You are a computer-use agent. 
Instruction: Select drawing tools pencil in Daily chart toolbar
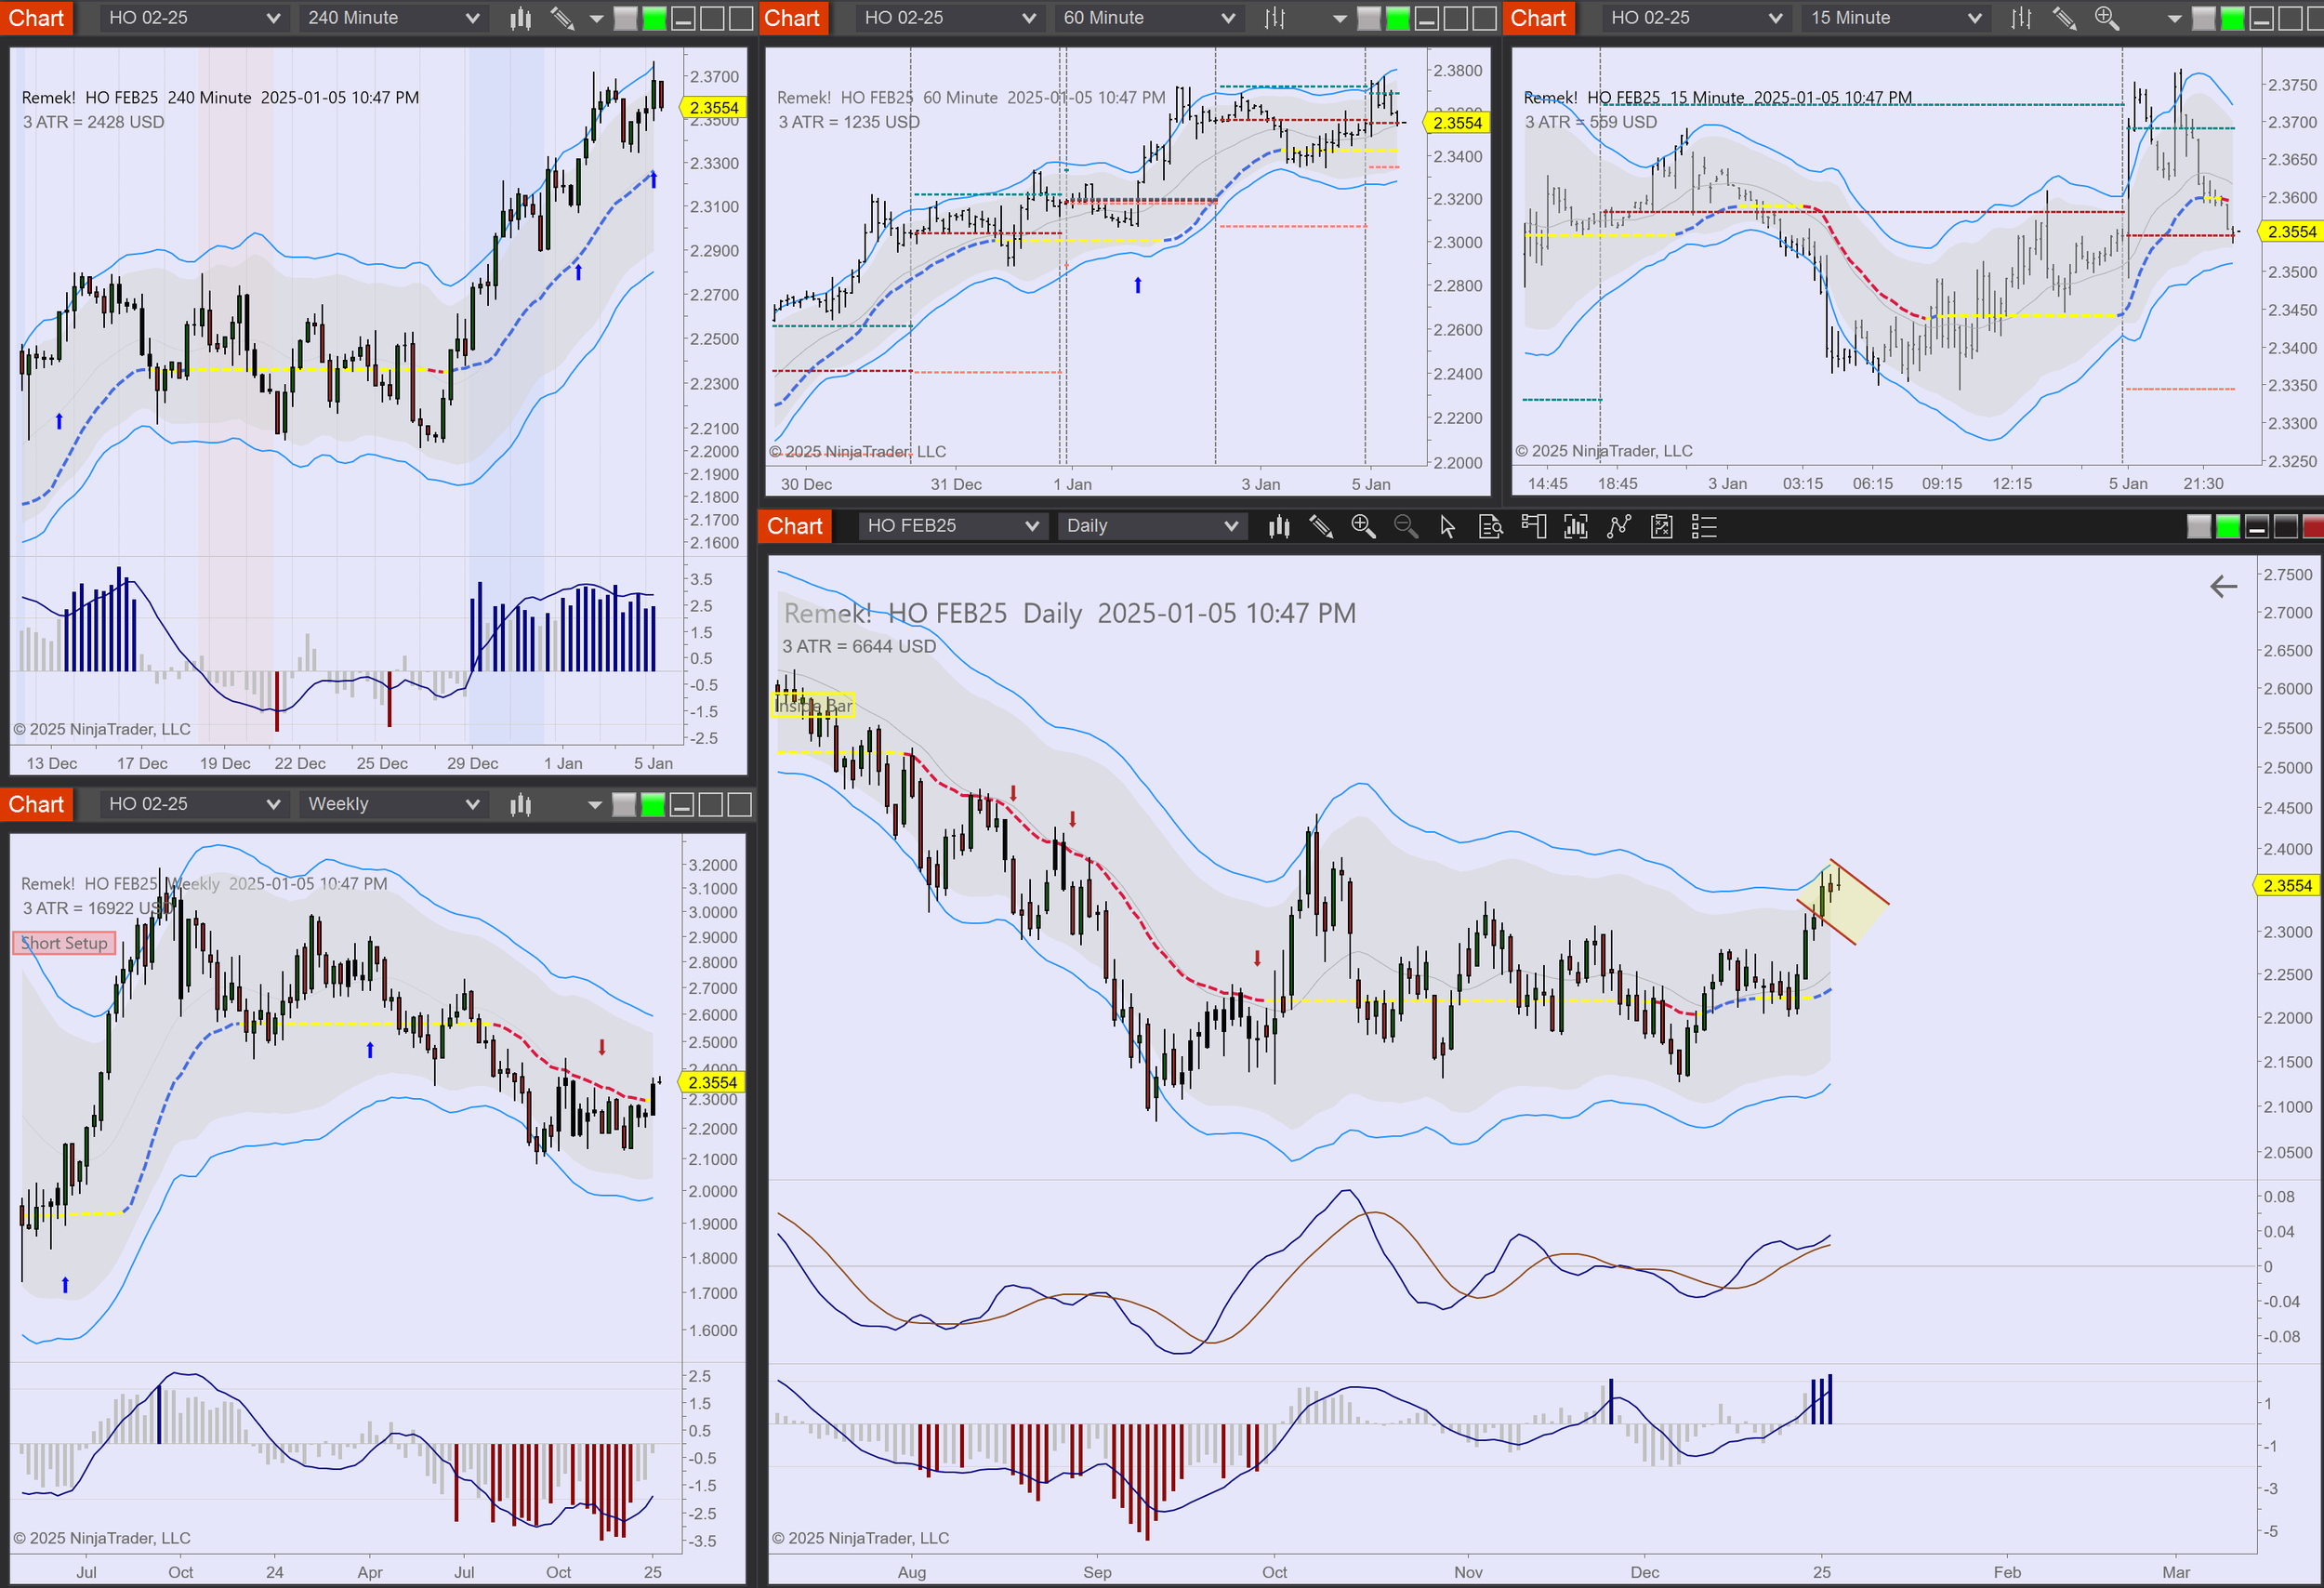click(x=1321, y=526)
